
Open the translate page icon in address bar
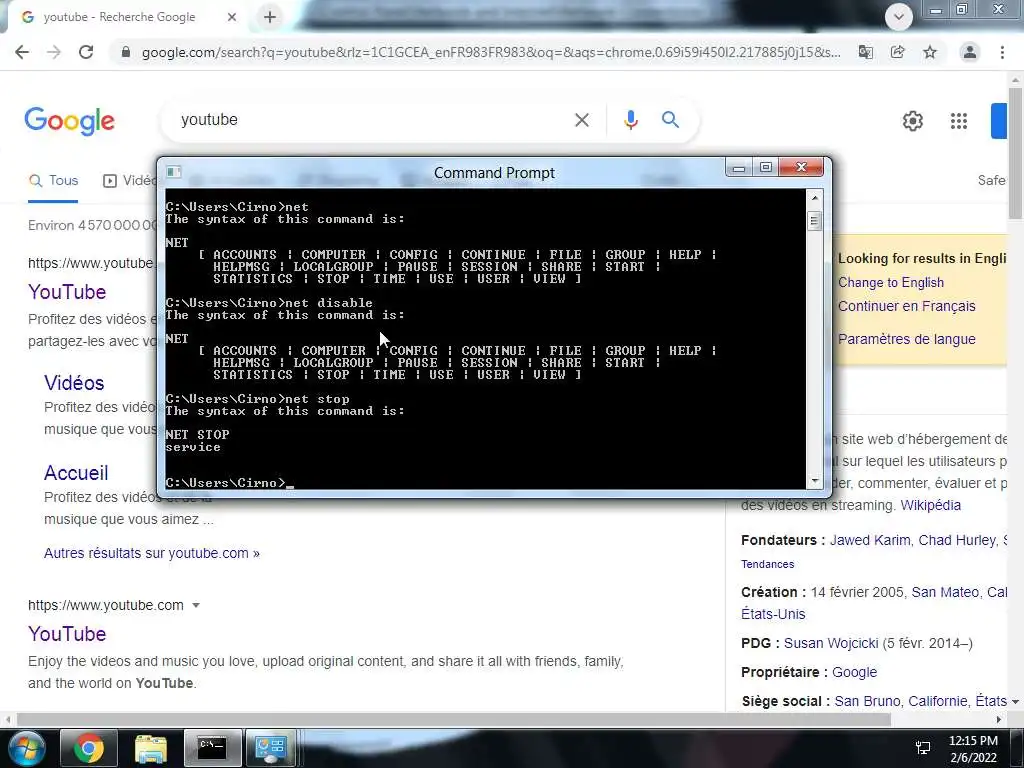[x=866, y=52]
